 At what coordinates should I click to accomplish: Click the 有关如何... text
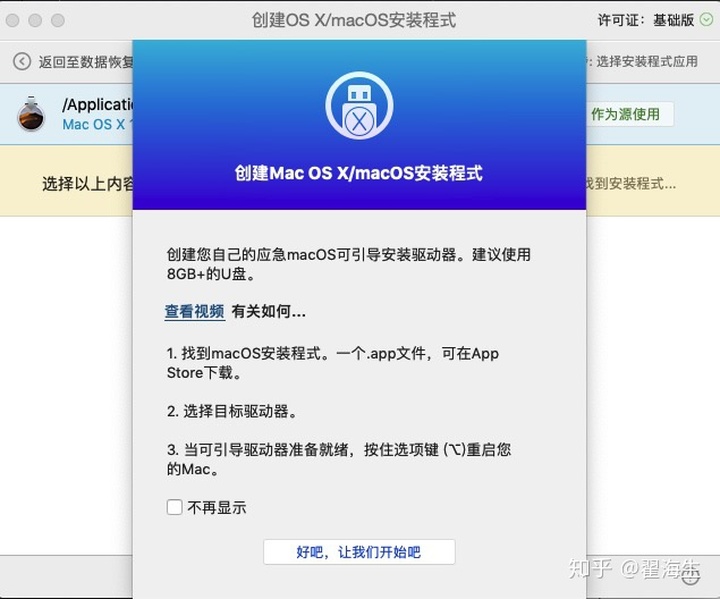point(269,311)
